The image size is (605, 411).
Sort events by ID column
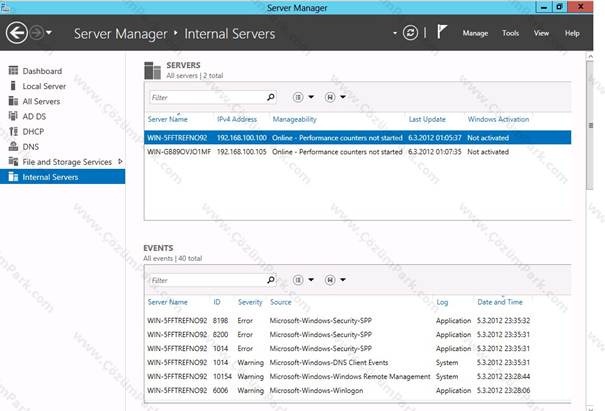click(217, 302)
